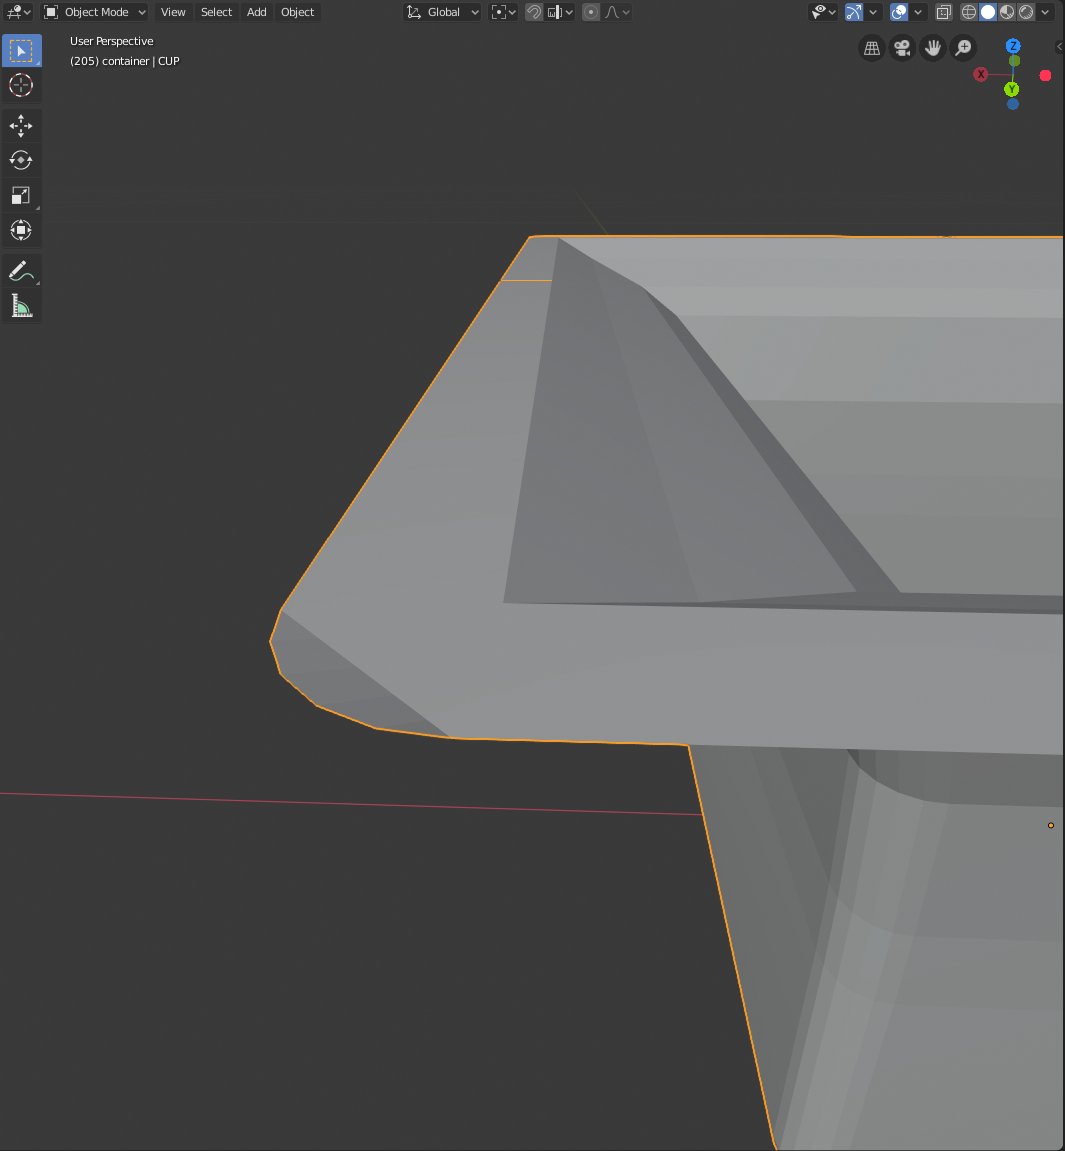Open the Select menu
Viewport: 1065px width, 1151px height.
tap(217, 12)
